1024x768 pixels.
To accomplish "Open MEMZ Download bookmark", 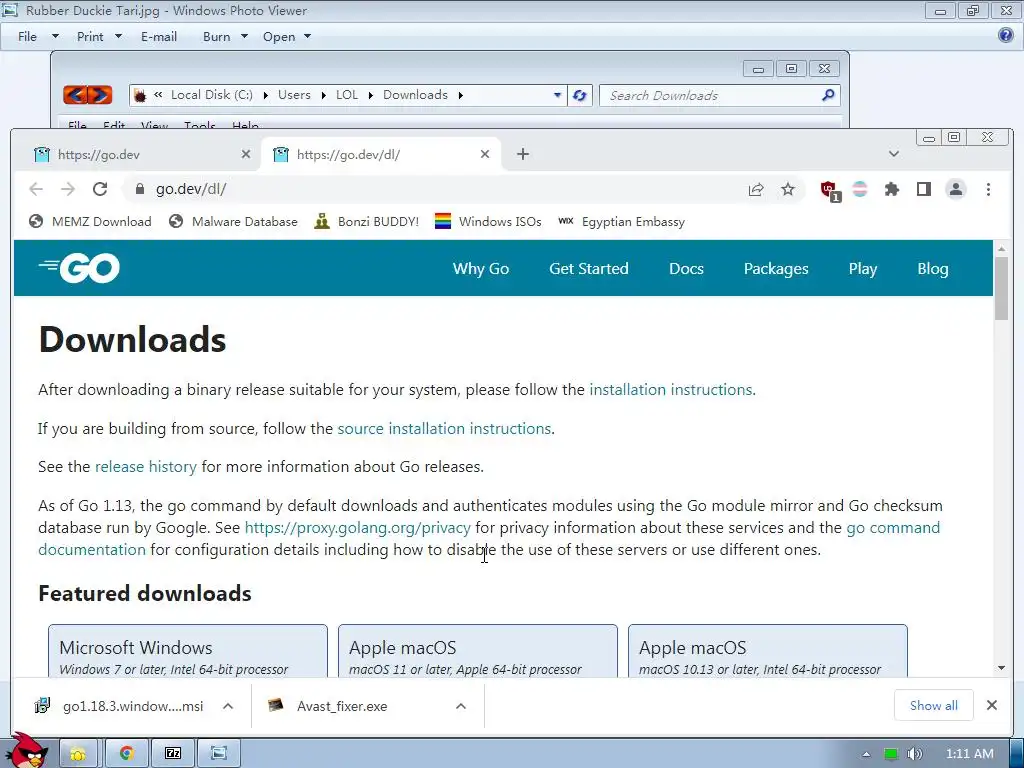I will 90,221.
